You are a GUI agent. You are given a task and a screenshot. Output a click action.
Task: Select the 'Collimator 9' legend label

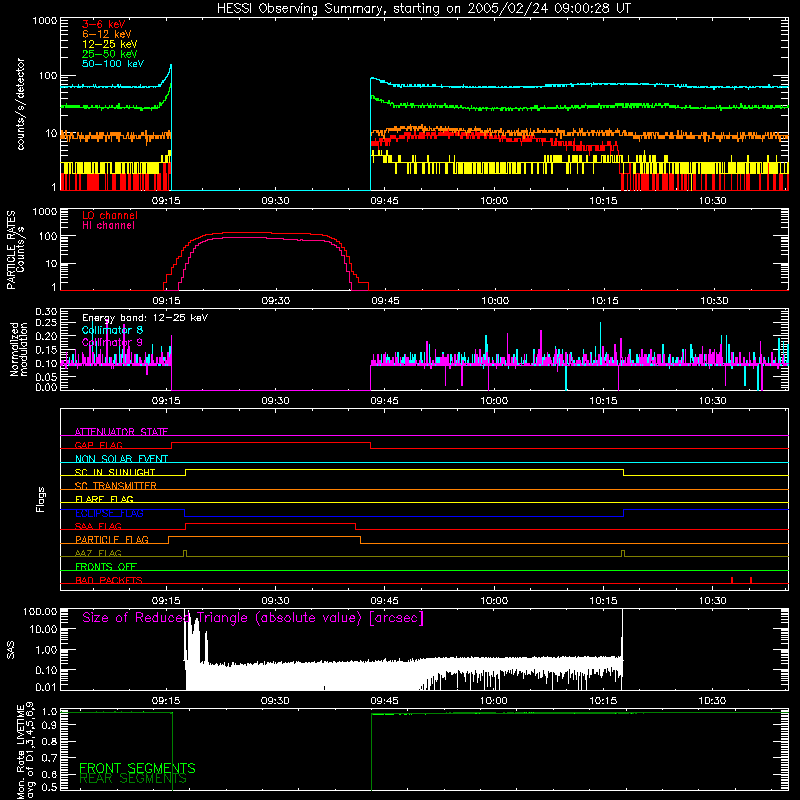click(x=113, y=342)
